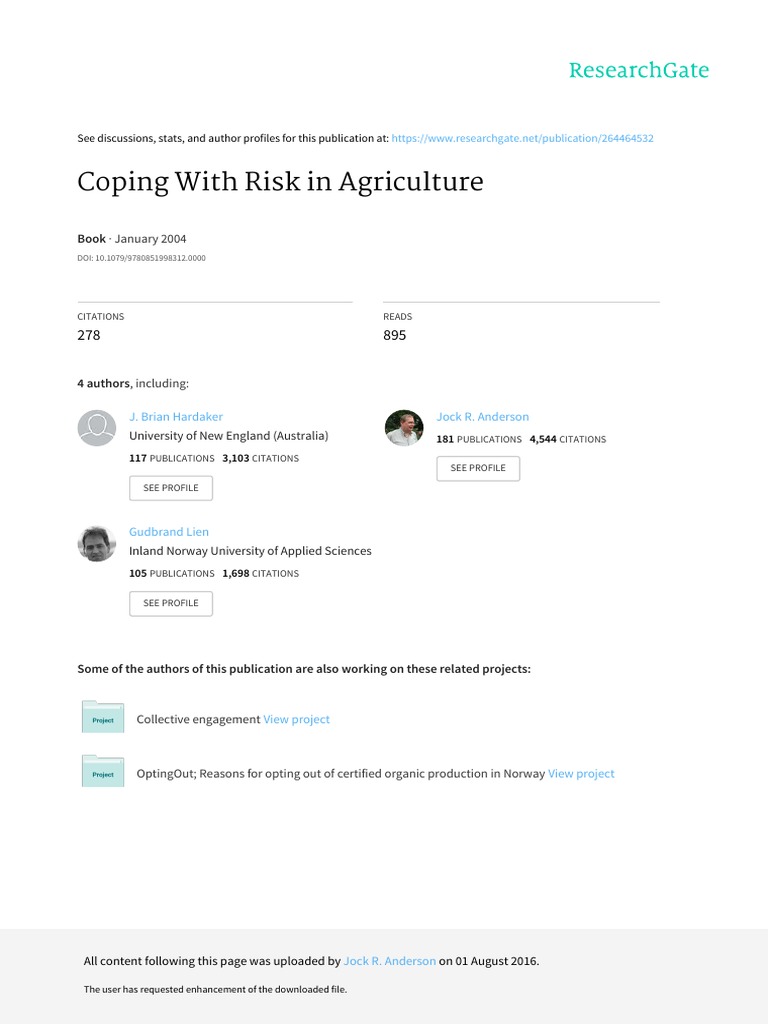
Task: Click the ResearchGate logo
Action: [x=638, y=70]
